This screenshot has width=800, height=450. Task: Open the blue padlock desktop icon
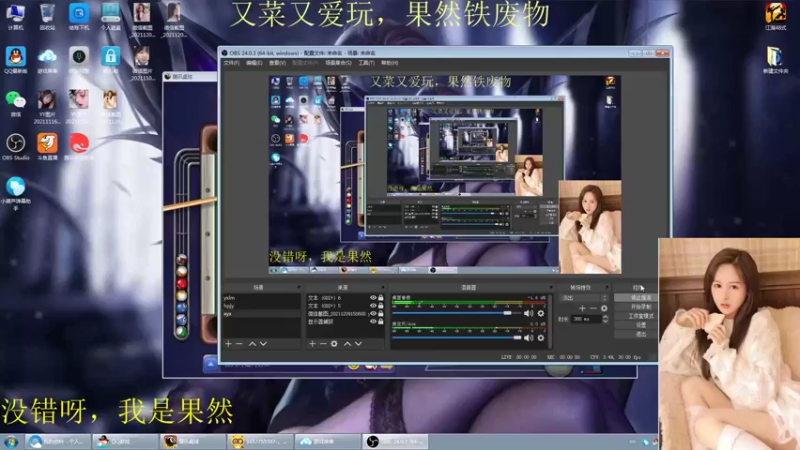tap(110, 58)
